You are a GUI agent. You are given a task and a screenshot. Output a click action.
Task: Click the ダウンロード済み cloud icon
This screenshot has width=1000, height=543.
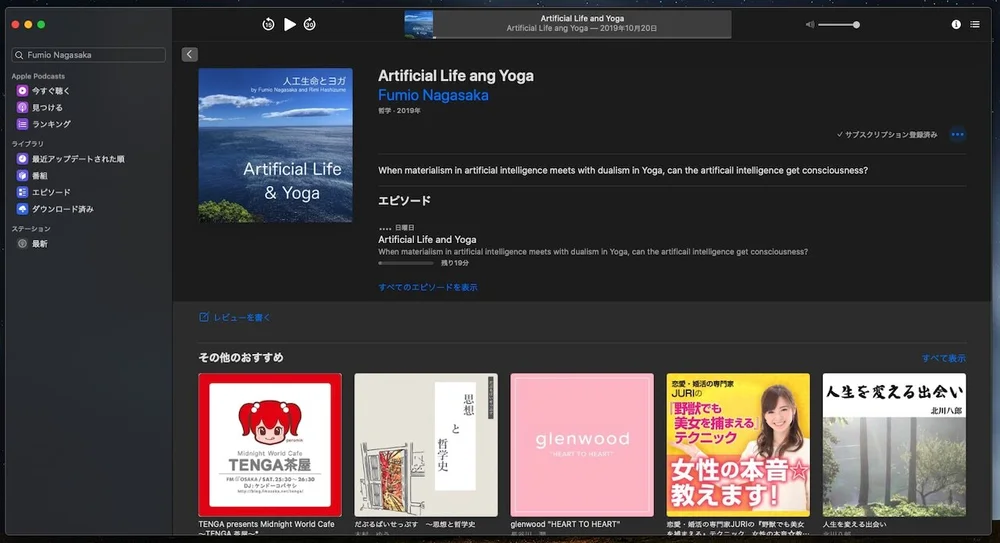point(22,209)
